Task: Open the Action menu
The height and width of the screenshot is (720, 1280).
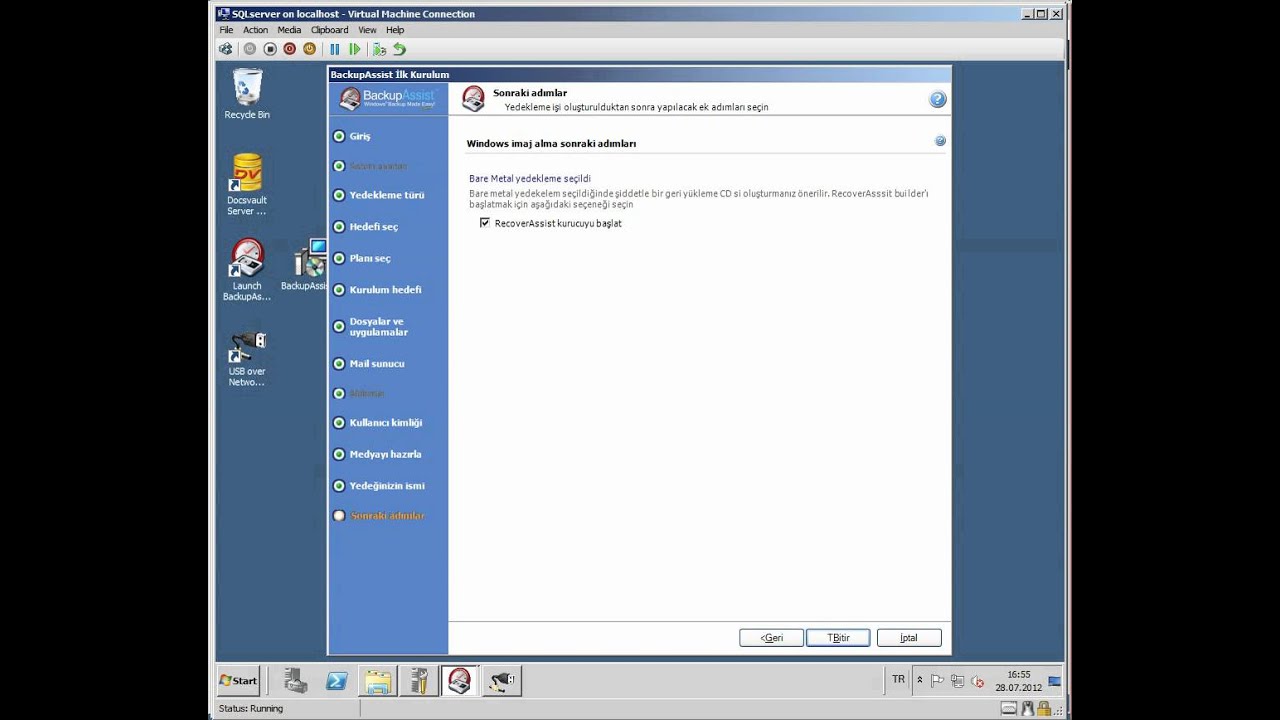Action: click(x=255, y=30)
